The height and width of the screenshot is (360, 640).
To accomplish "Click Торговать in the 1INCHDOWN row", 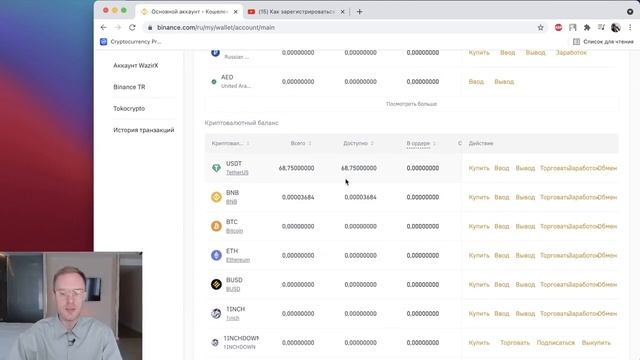I will 515,343.
